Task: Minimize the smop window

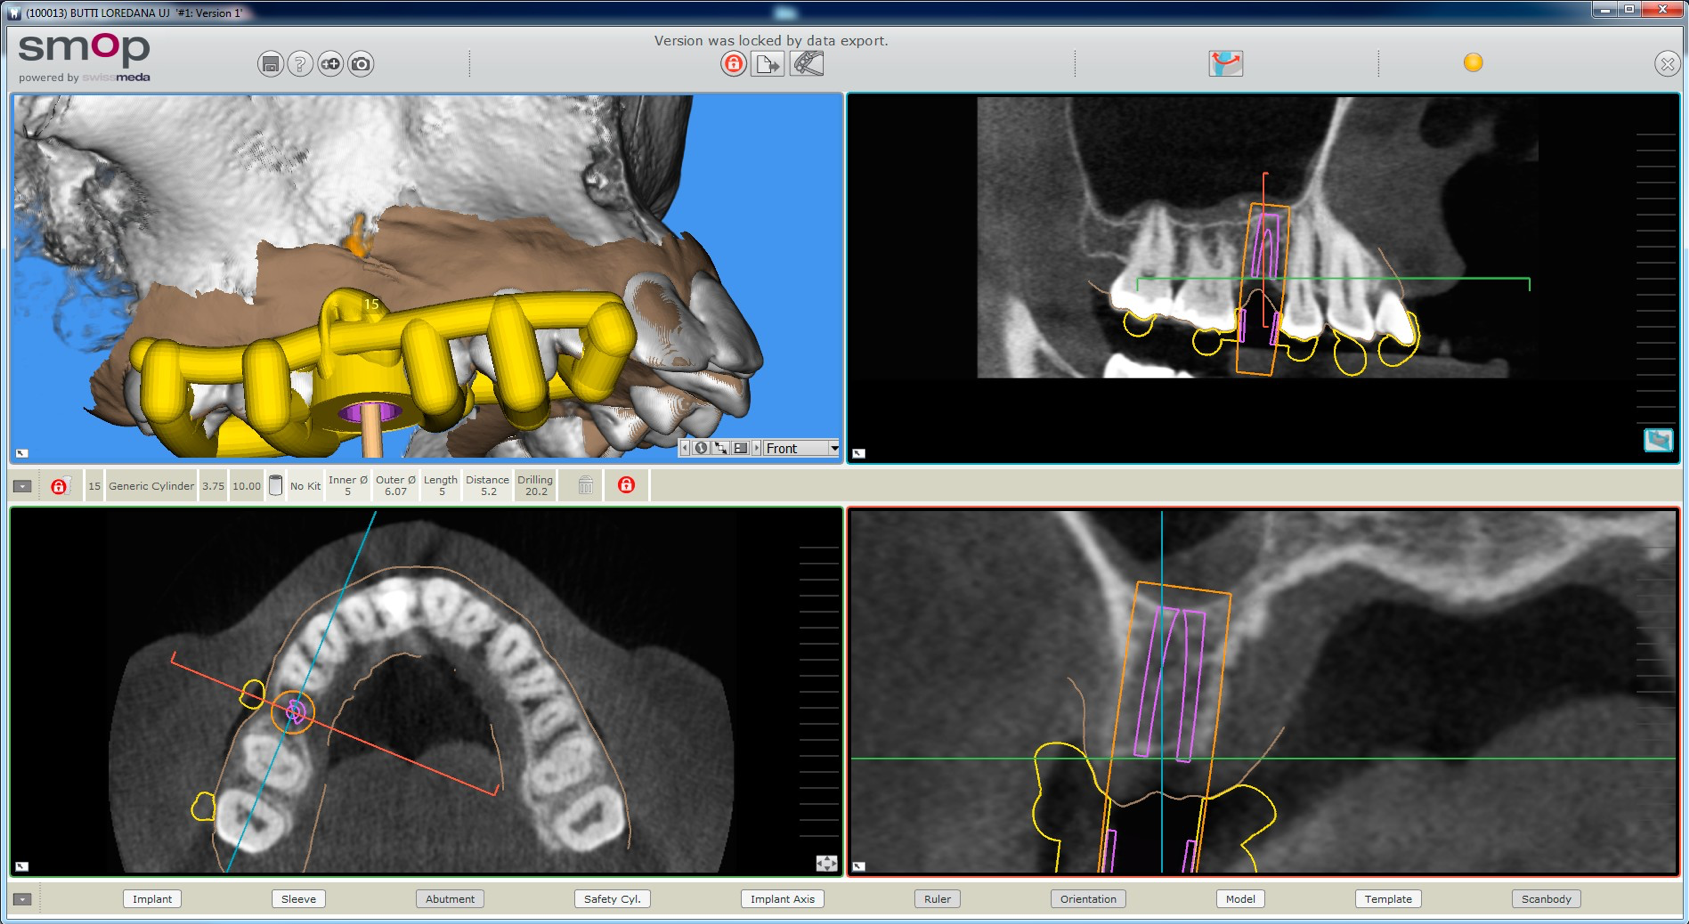Action: 1605,10
